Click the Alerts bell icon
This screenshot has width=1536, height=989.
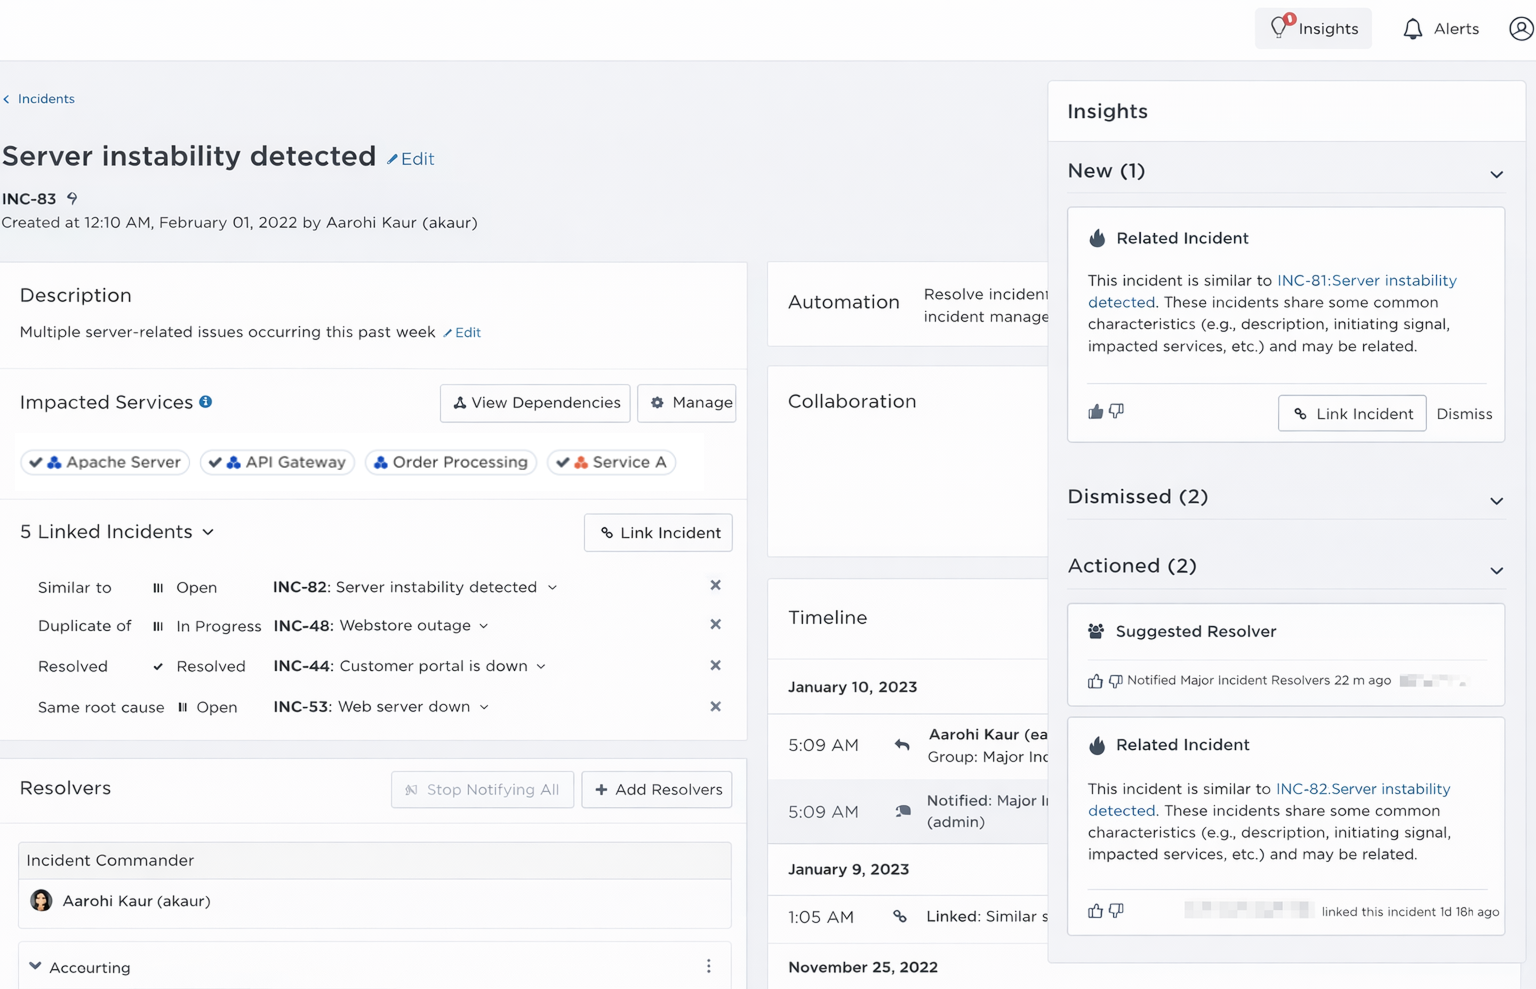pos(1412,29)
